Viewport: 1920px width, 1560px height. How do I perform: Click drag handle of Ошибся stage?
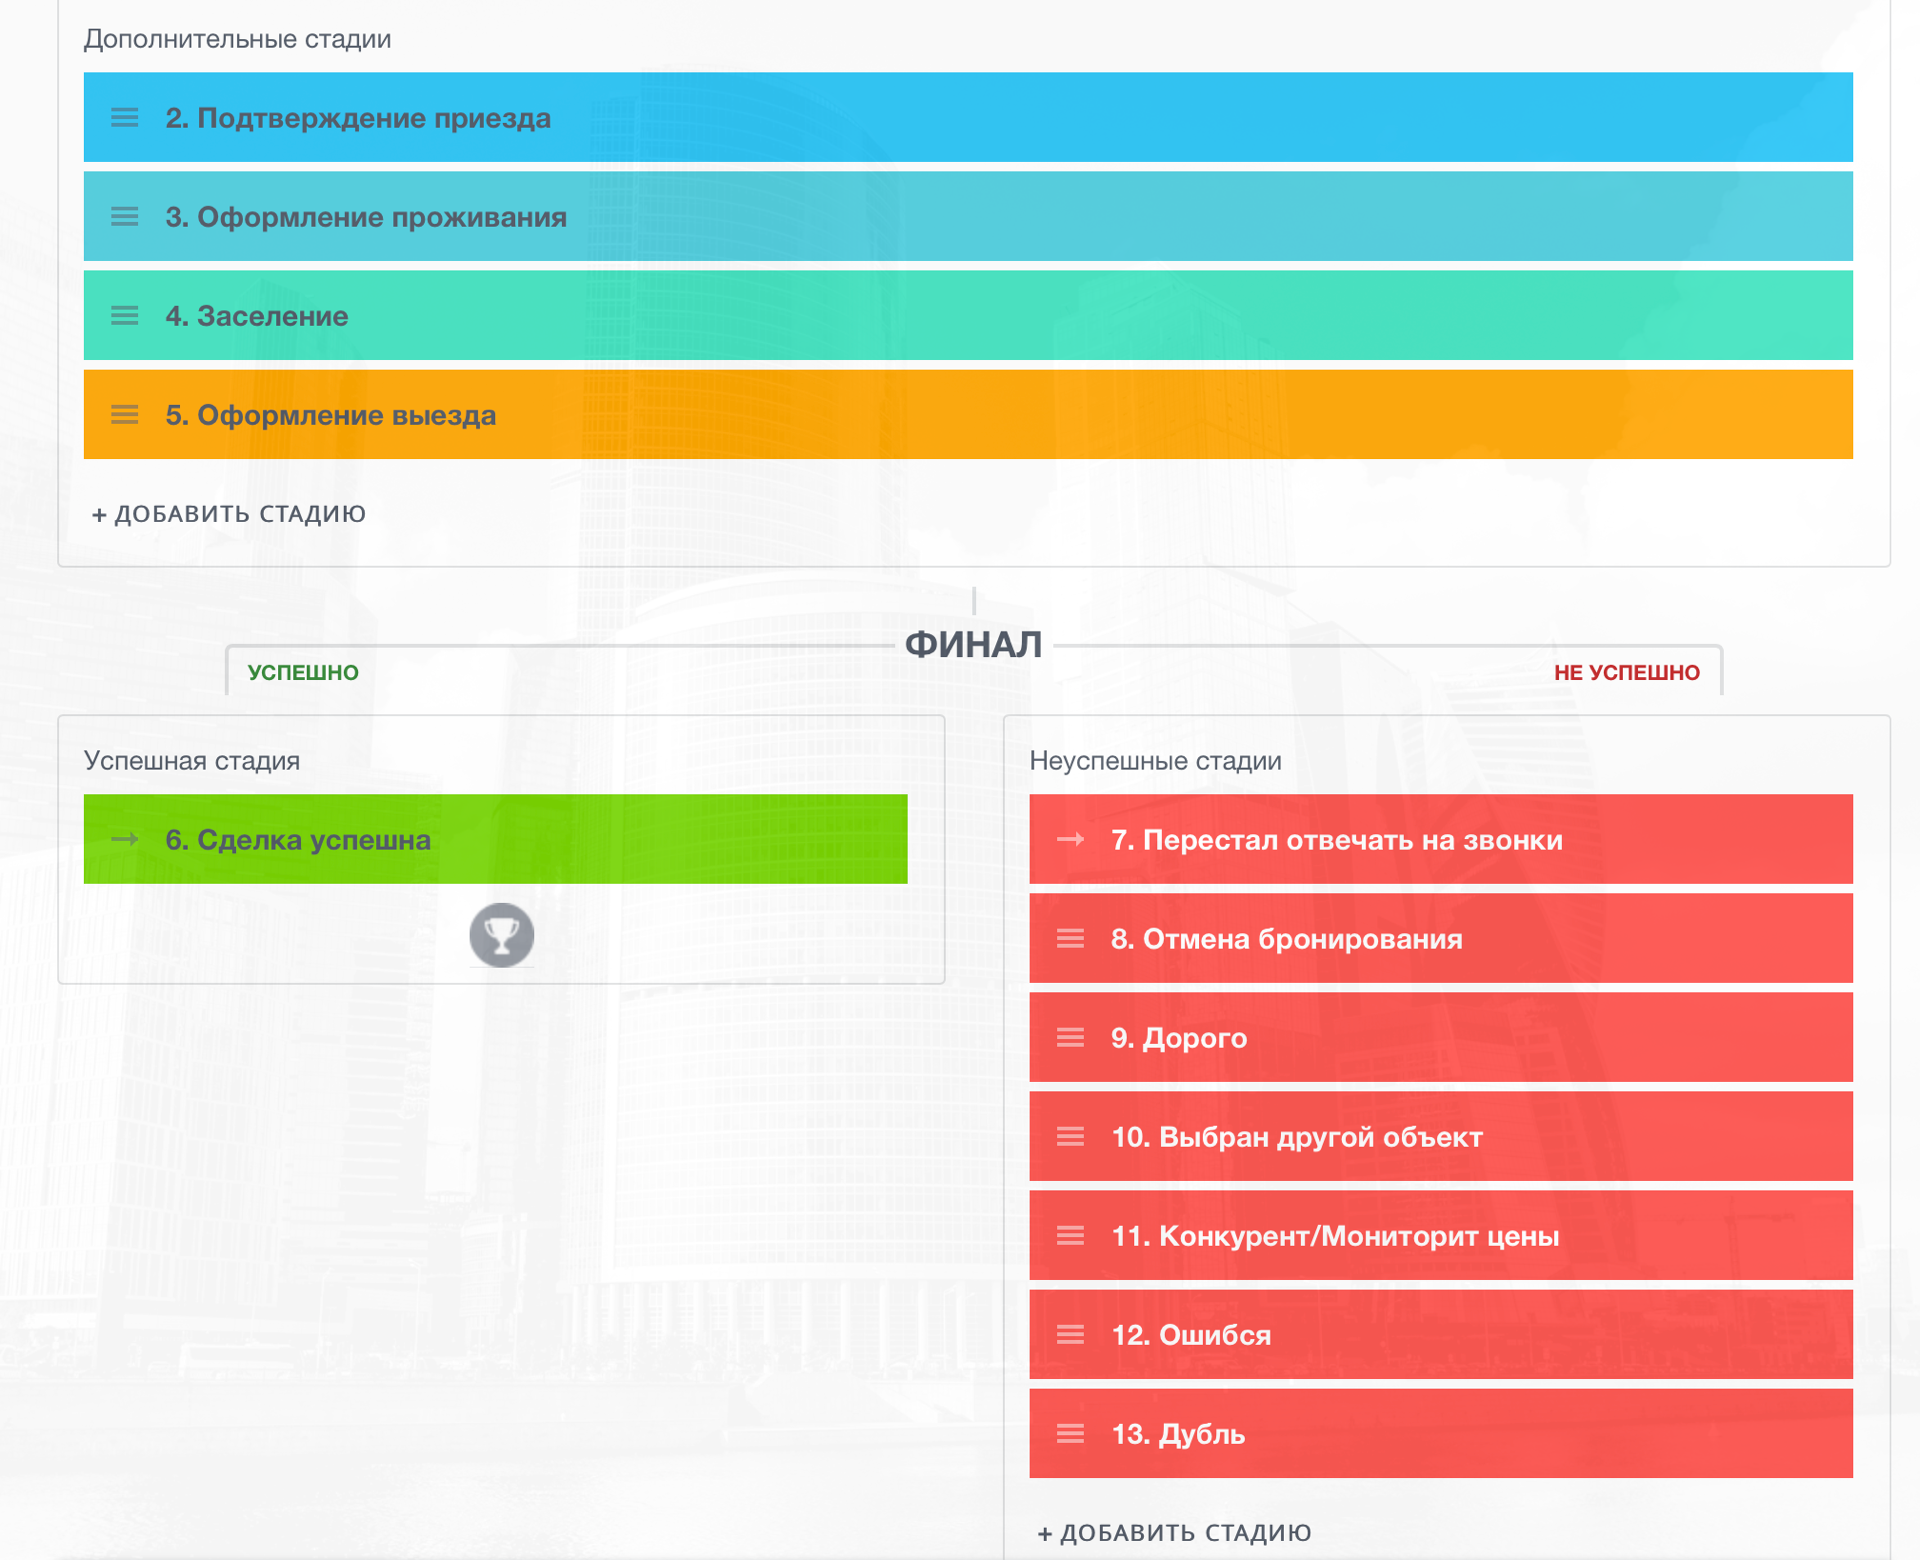point(1070,1335)
